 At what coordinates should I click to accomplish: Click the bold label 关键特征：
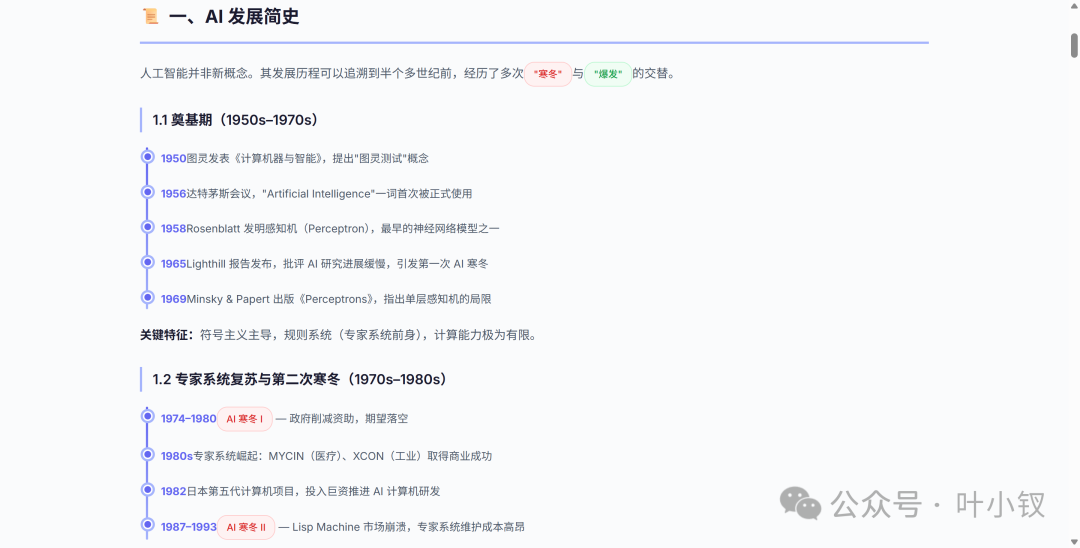click(x=167, y=335)
